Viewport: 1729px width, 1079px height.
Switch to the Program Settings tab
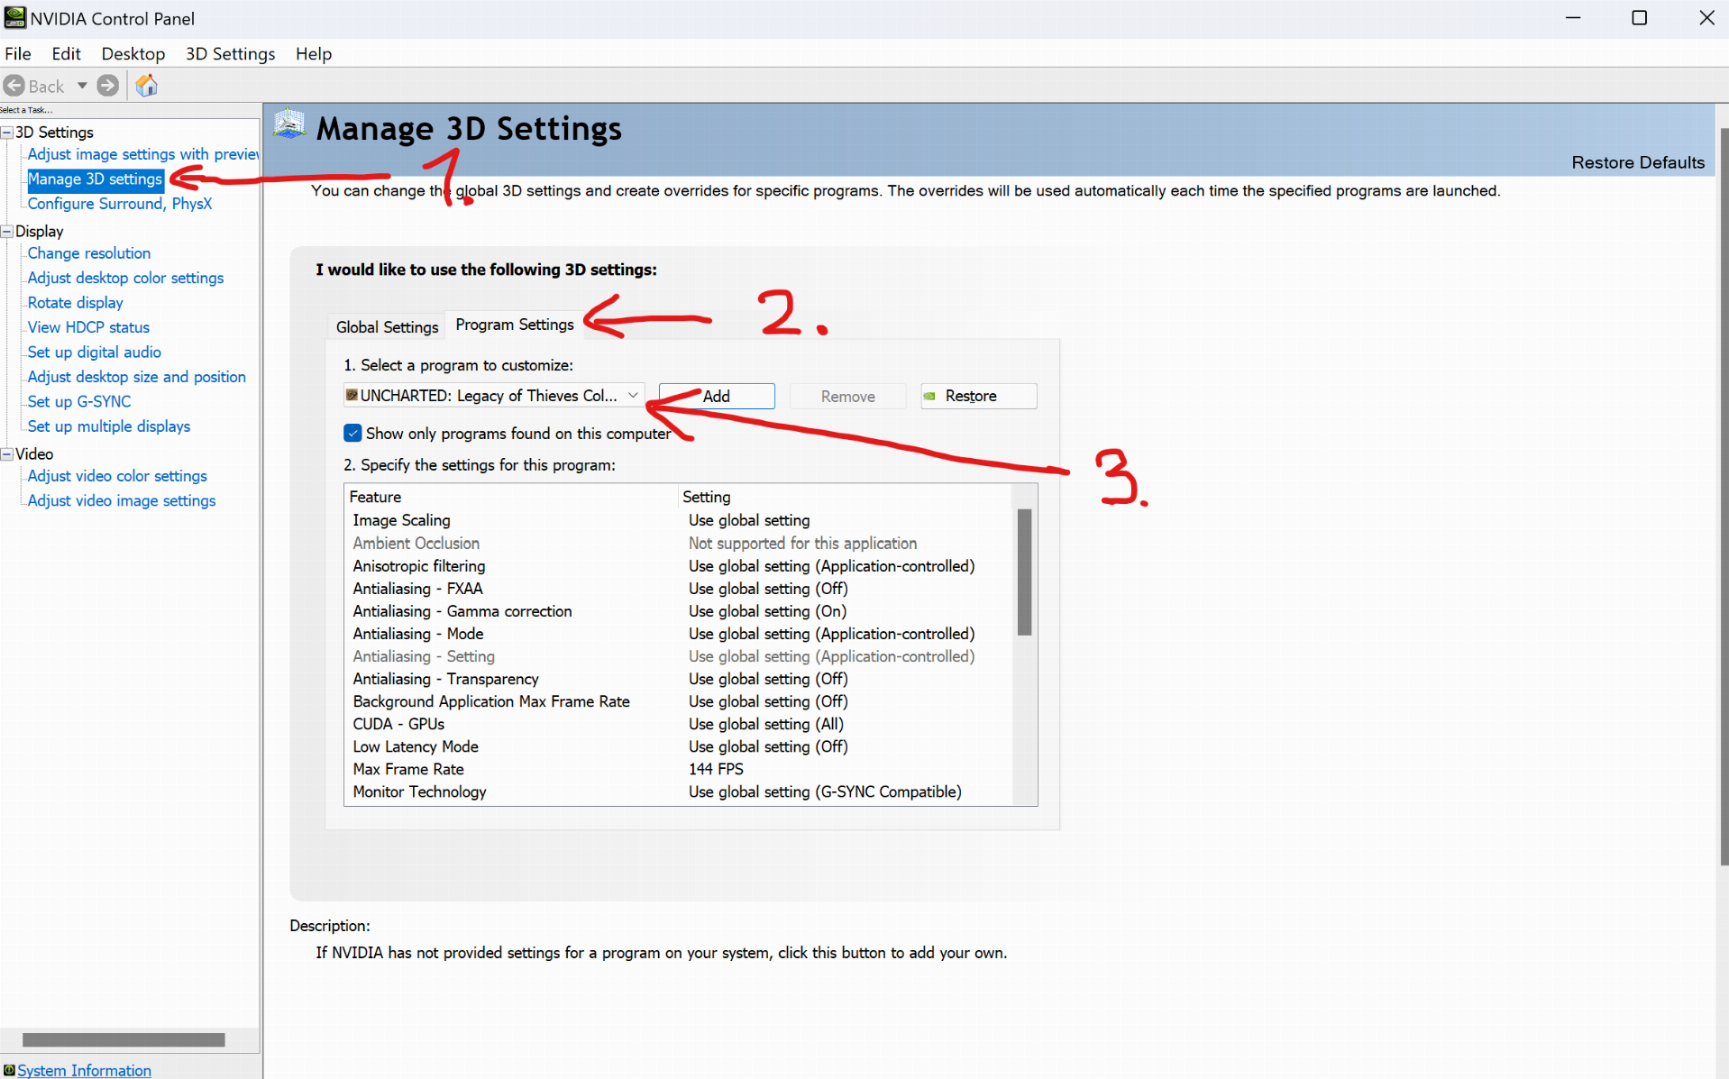pyautogui.click(x=515, y=324)
